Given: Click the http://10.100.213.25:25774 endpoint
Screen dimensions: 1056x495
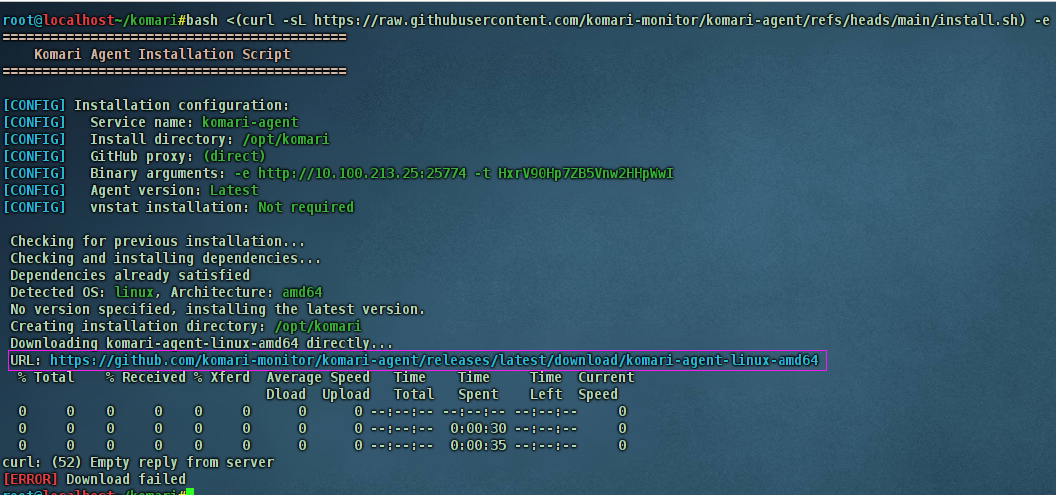Looking at the screenshot, I should click(x=362, y=174).
